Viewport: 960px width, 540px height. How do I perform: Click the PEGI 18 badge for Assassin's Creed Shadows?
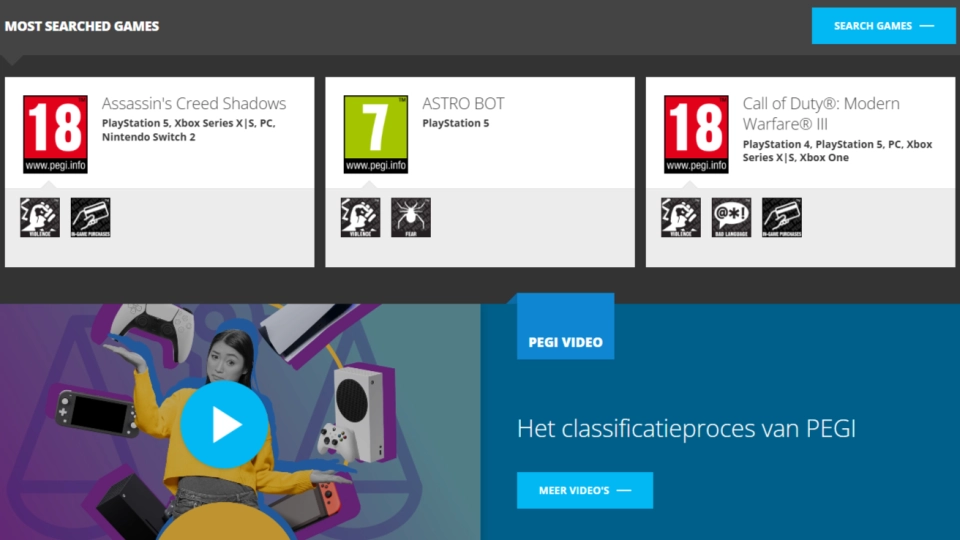[x=55, y=134]
